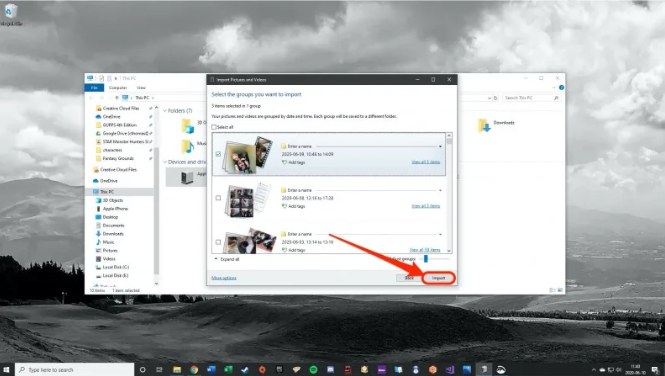This screenshot has width=665, height=376.
Task: Open View all items link for 2020-06-09 group
Action: [425, 162]
